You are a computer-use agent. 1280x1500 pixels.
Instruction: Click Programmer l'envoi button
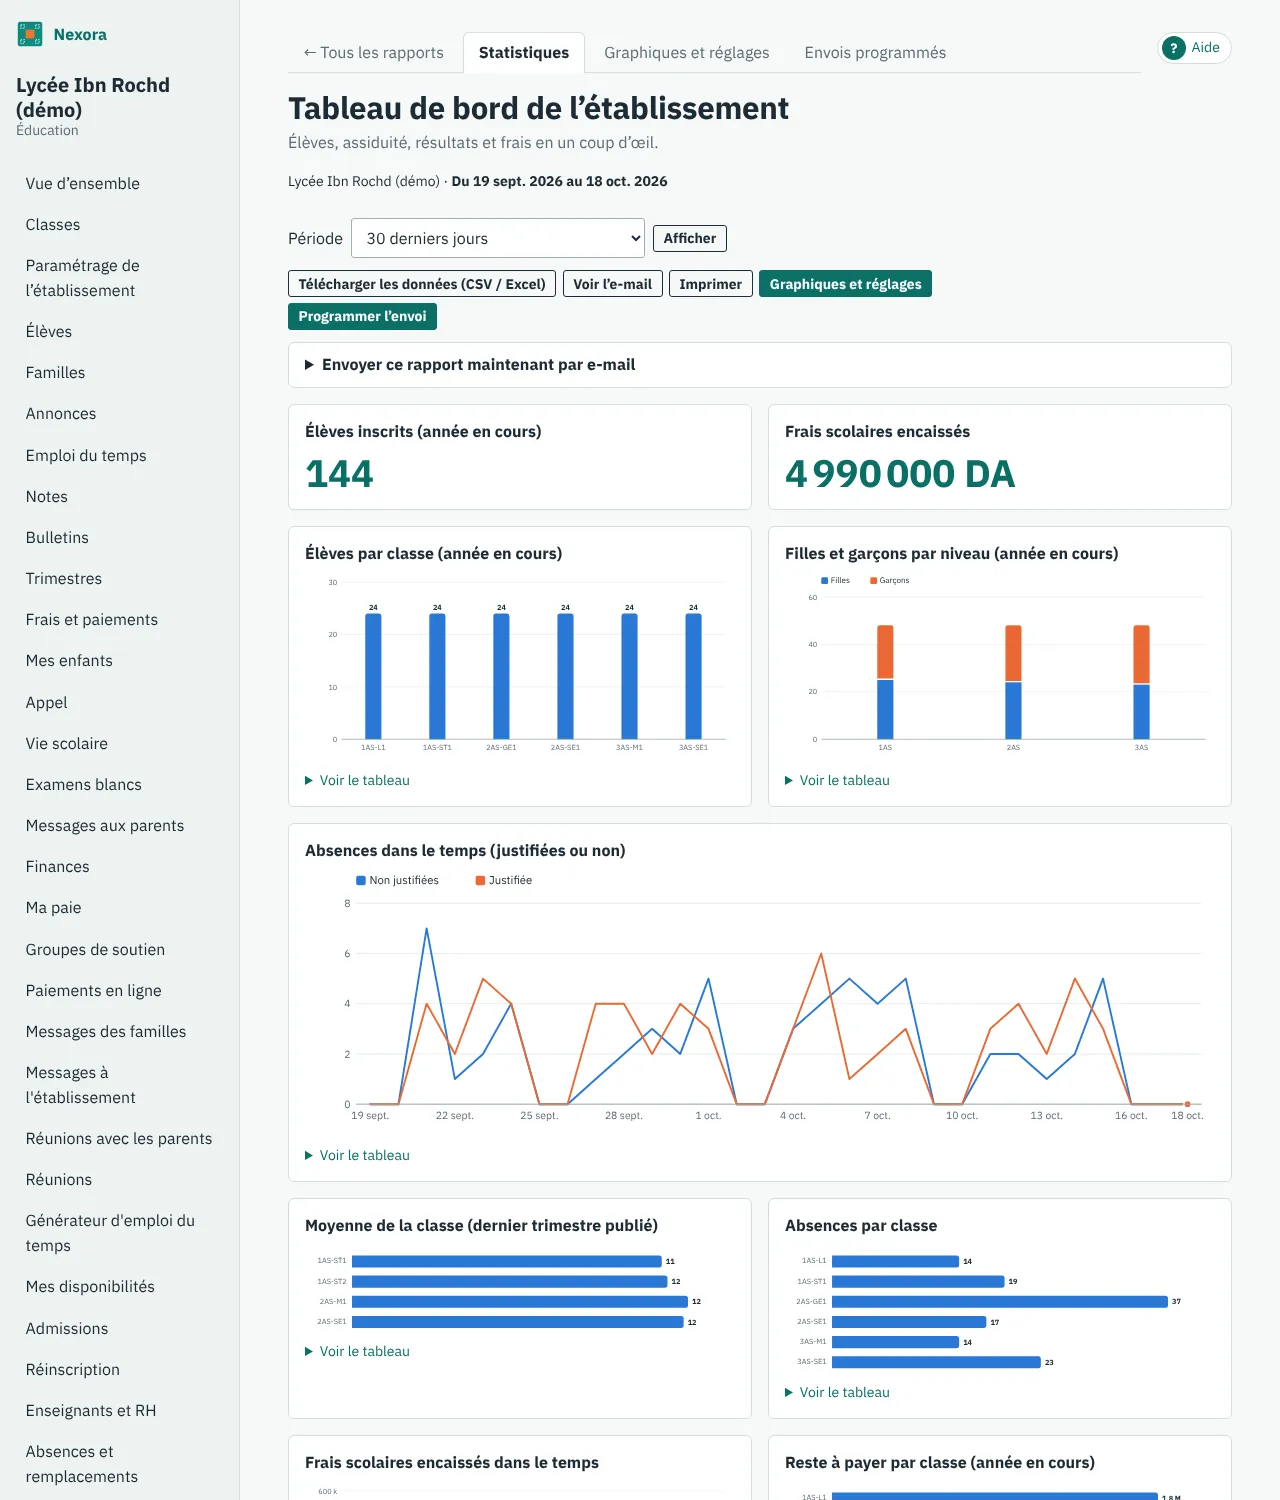[x=362, y=316]
